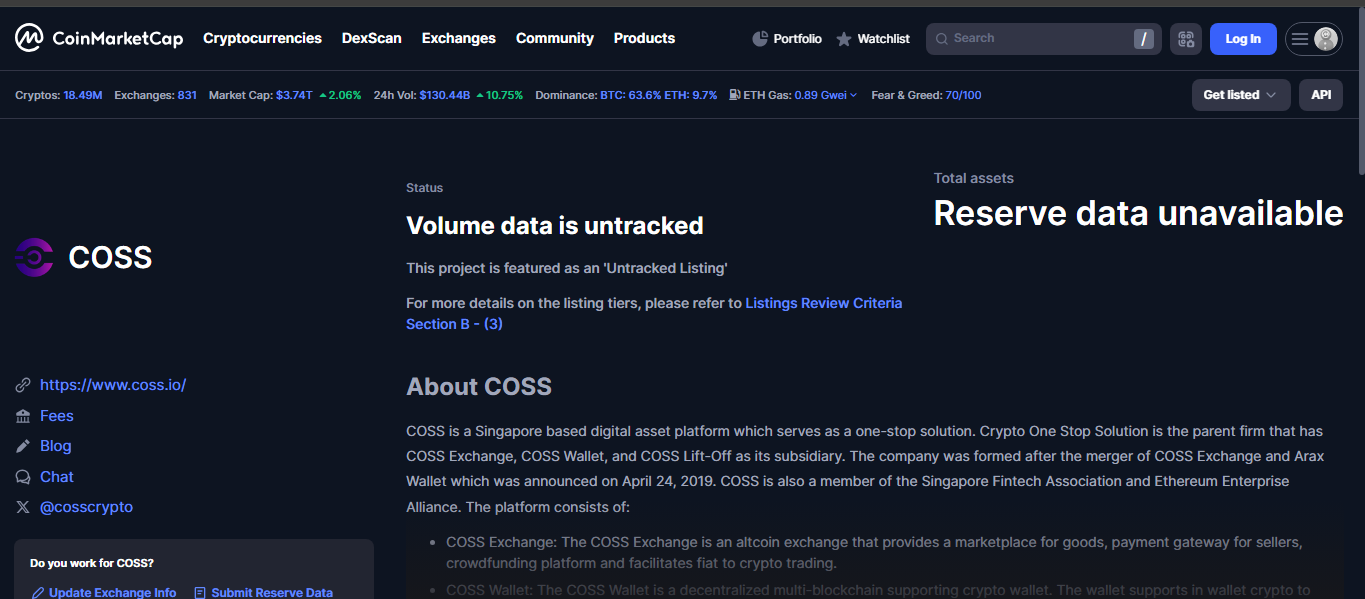Click the API button
The image size is (1365, 599).
(1321, 95)
